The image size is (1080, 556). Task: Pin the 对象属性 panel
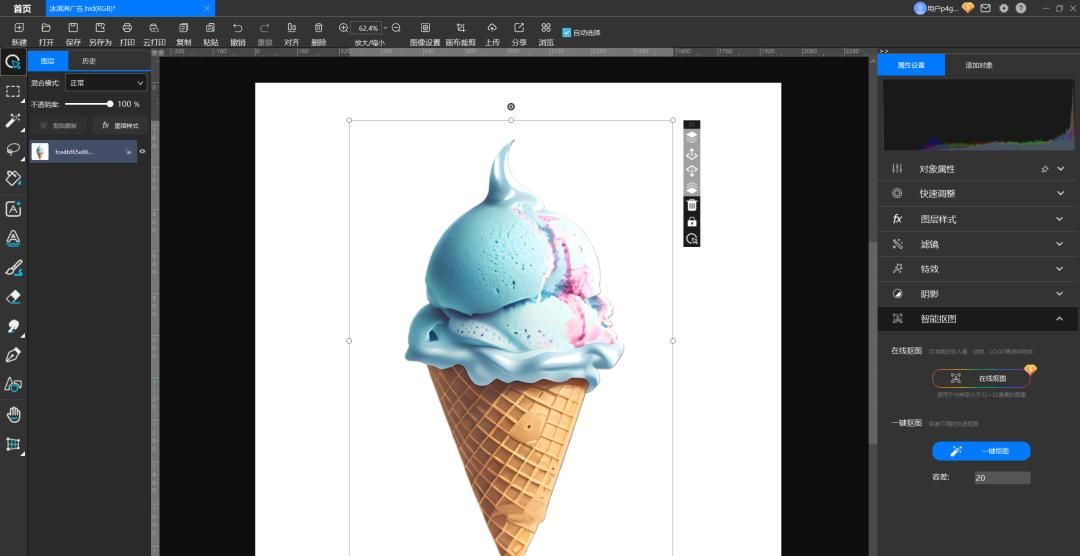click(1044, 169)
